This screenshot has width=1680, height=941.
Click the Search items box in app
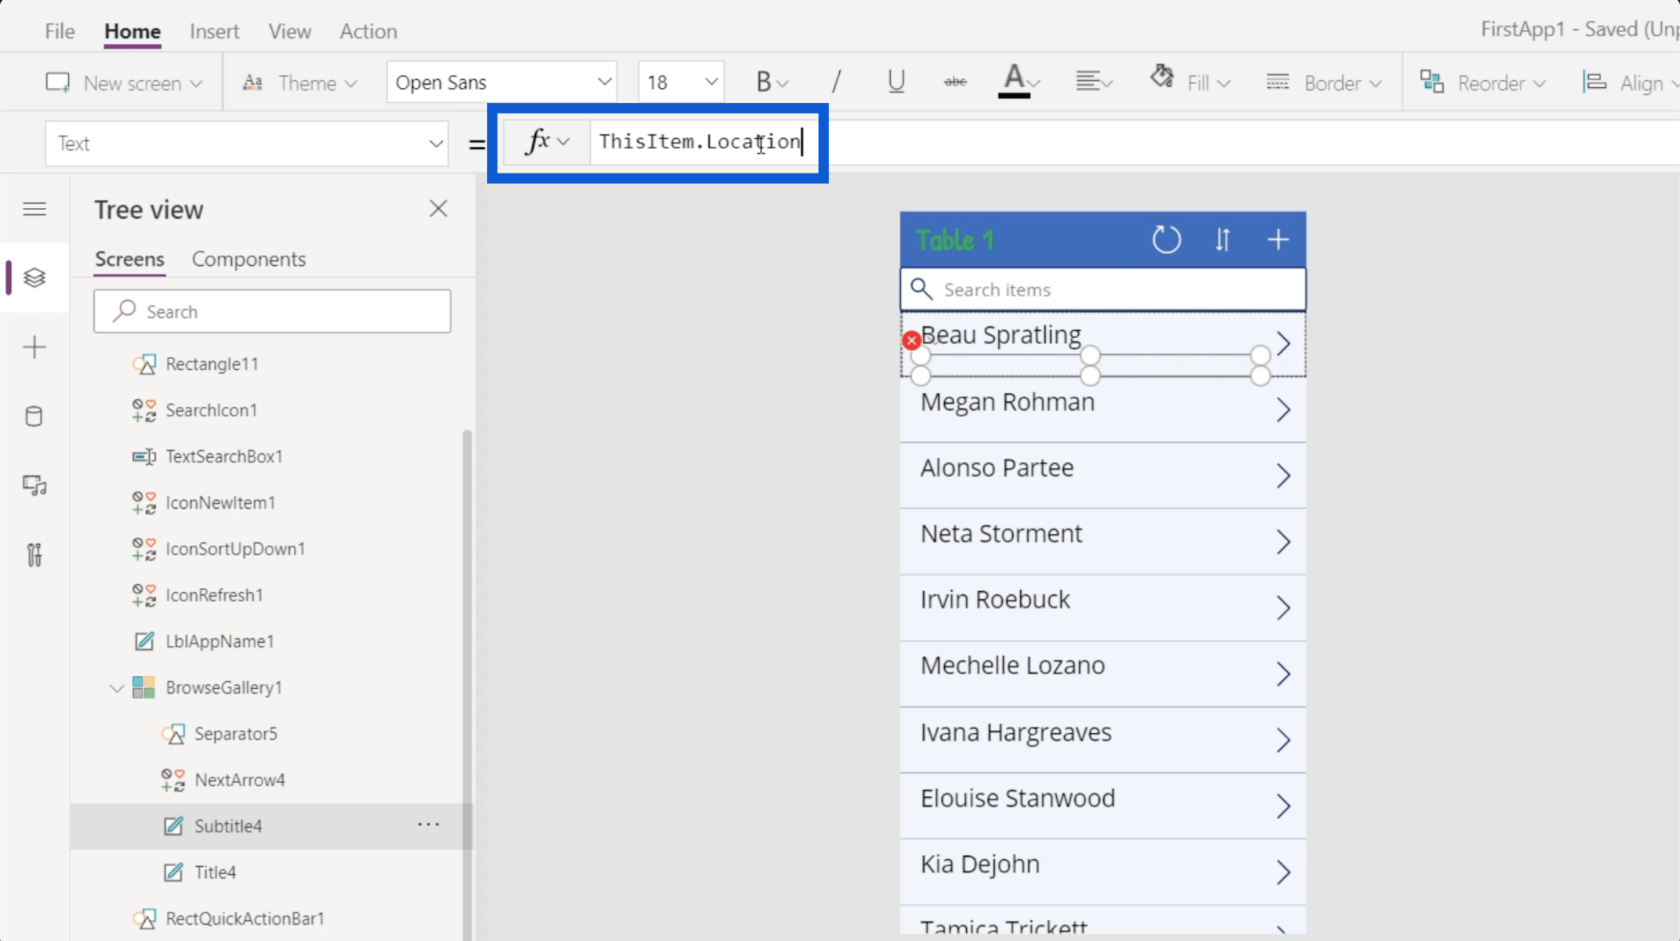click(x=1103, y=289)
